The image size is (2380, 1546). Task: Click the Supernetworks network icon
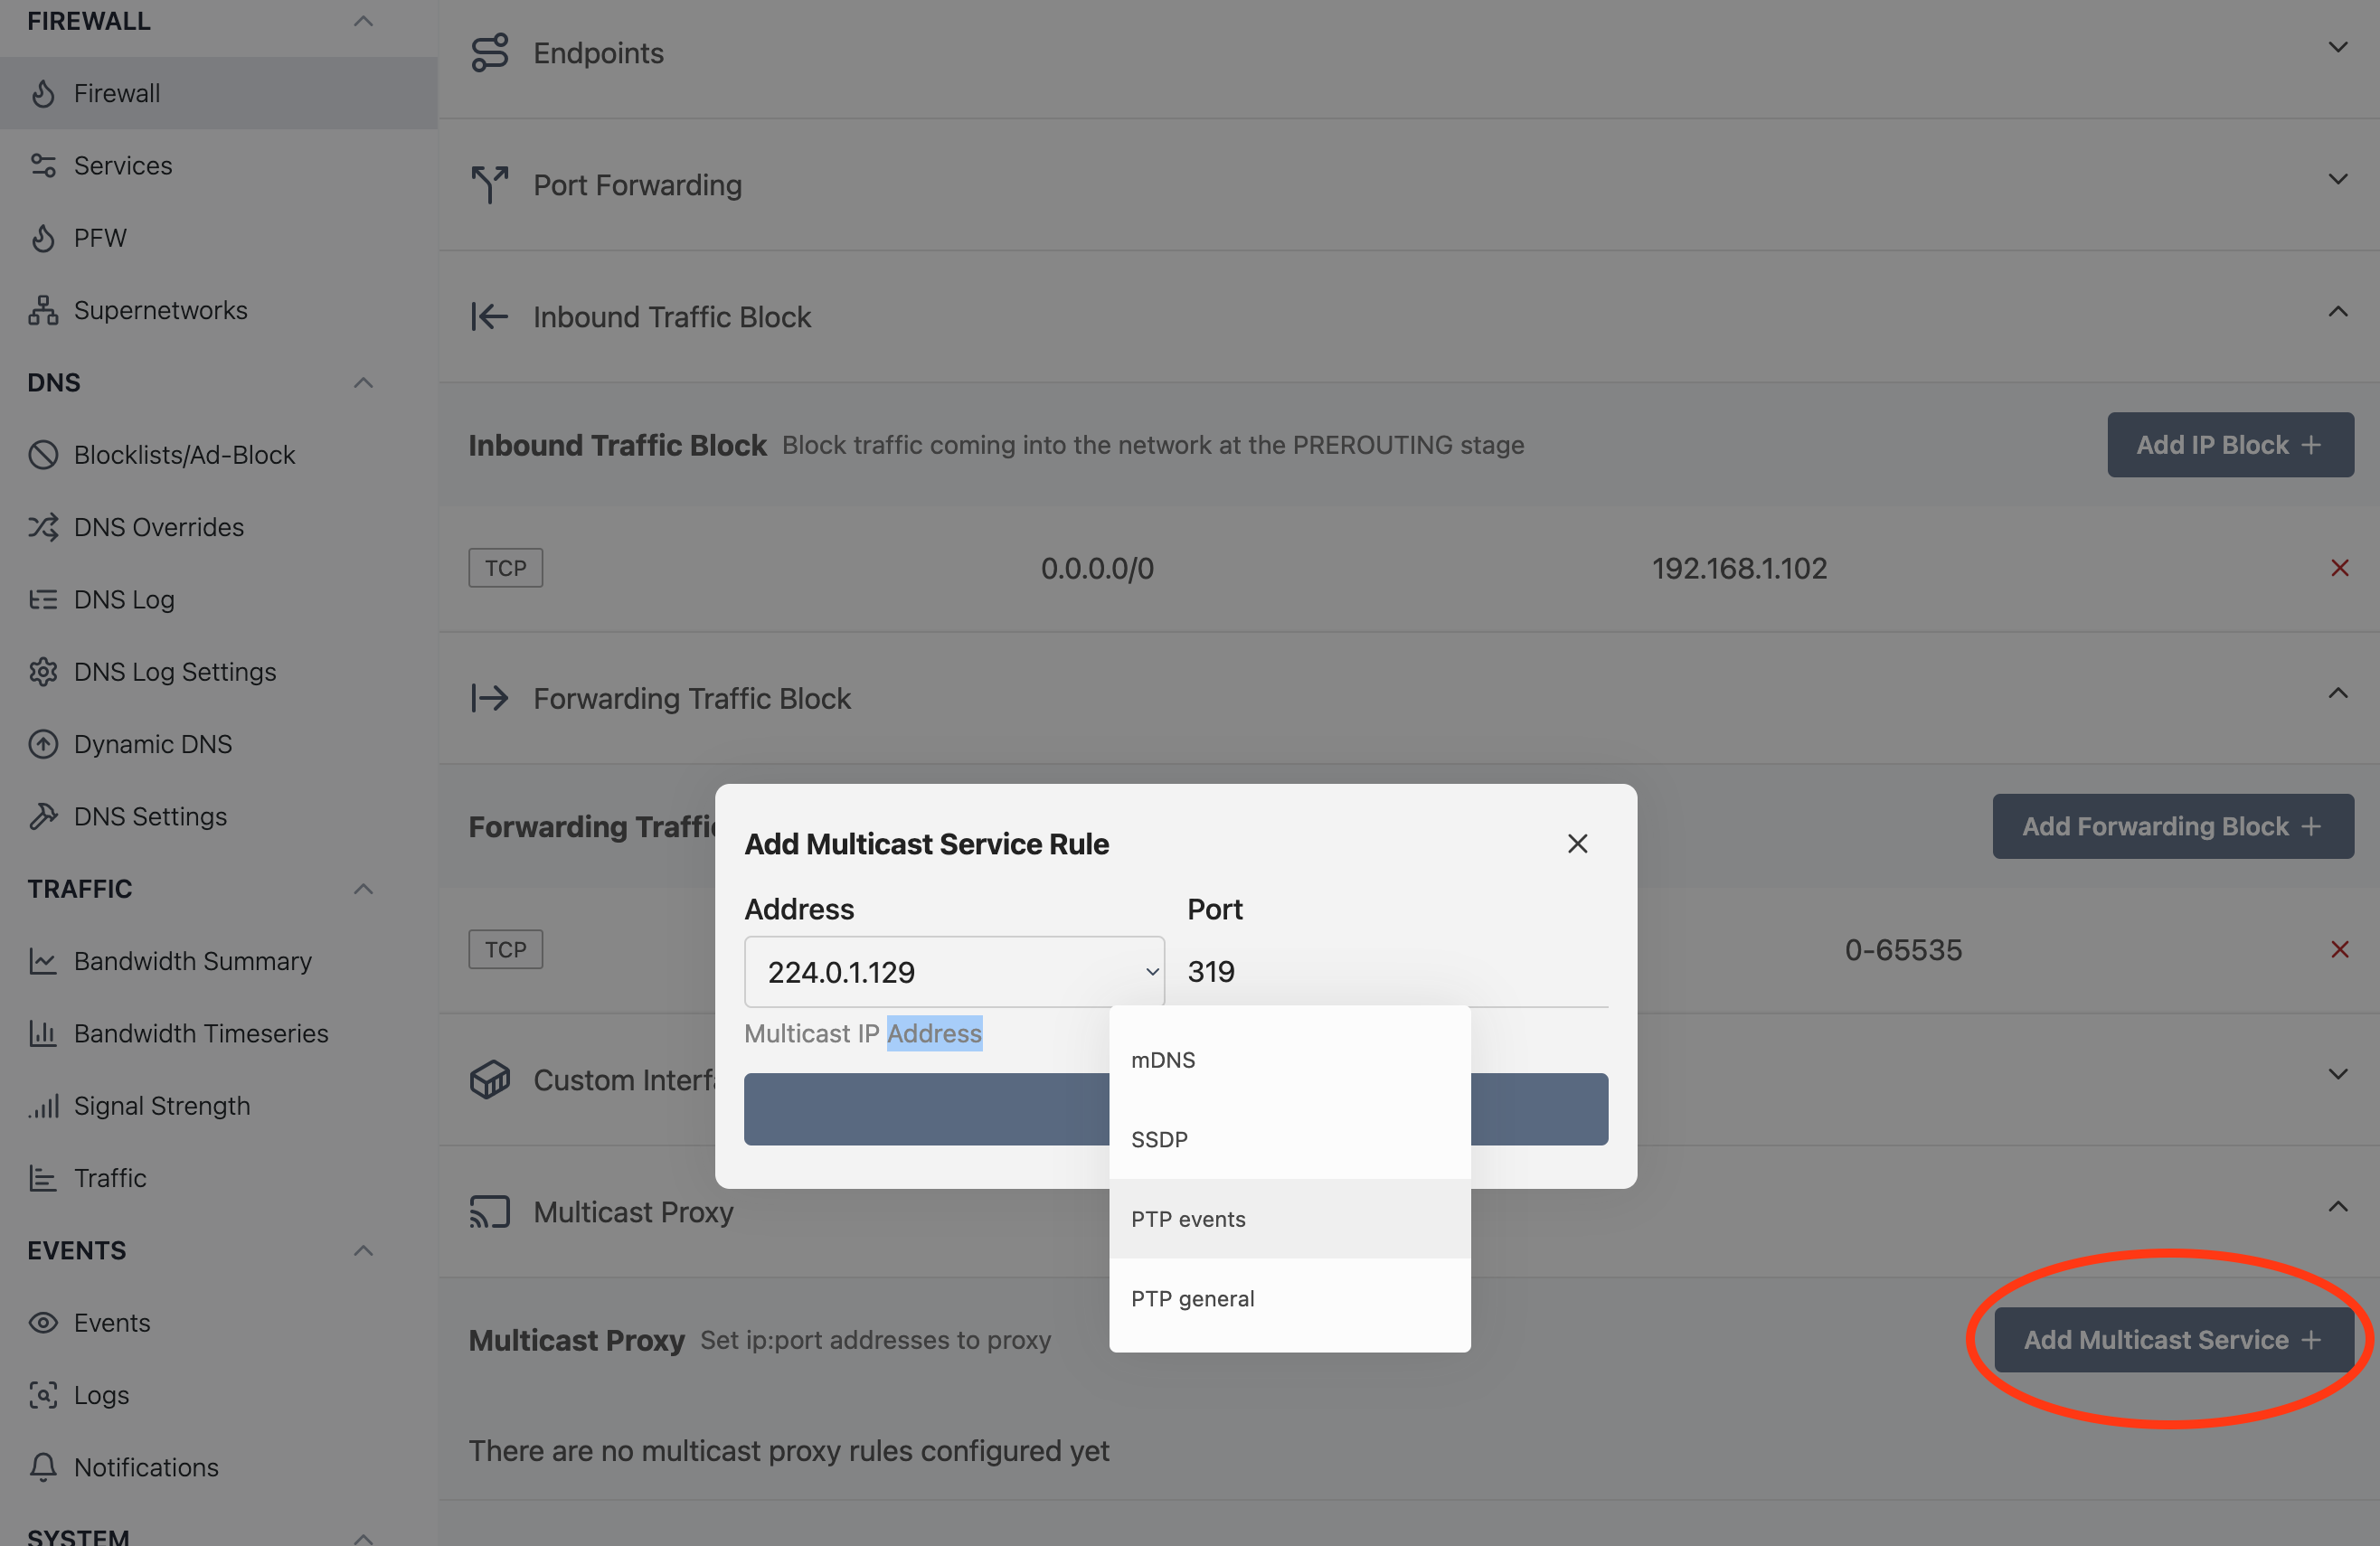point(43,310)
